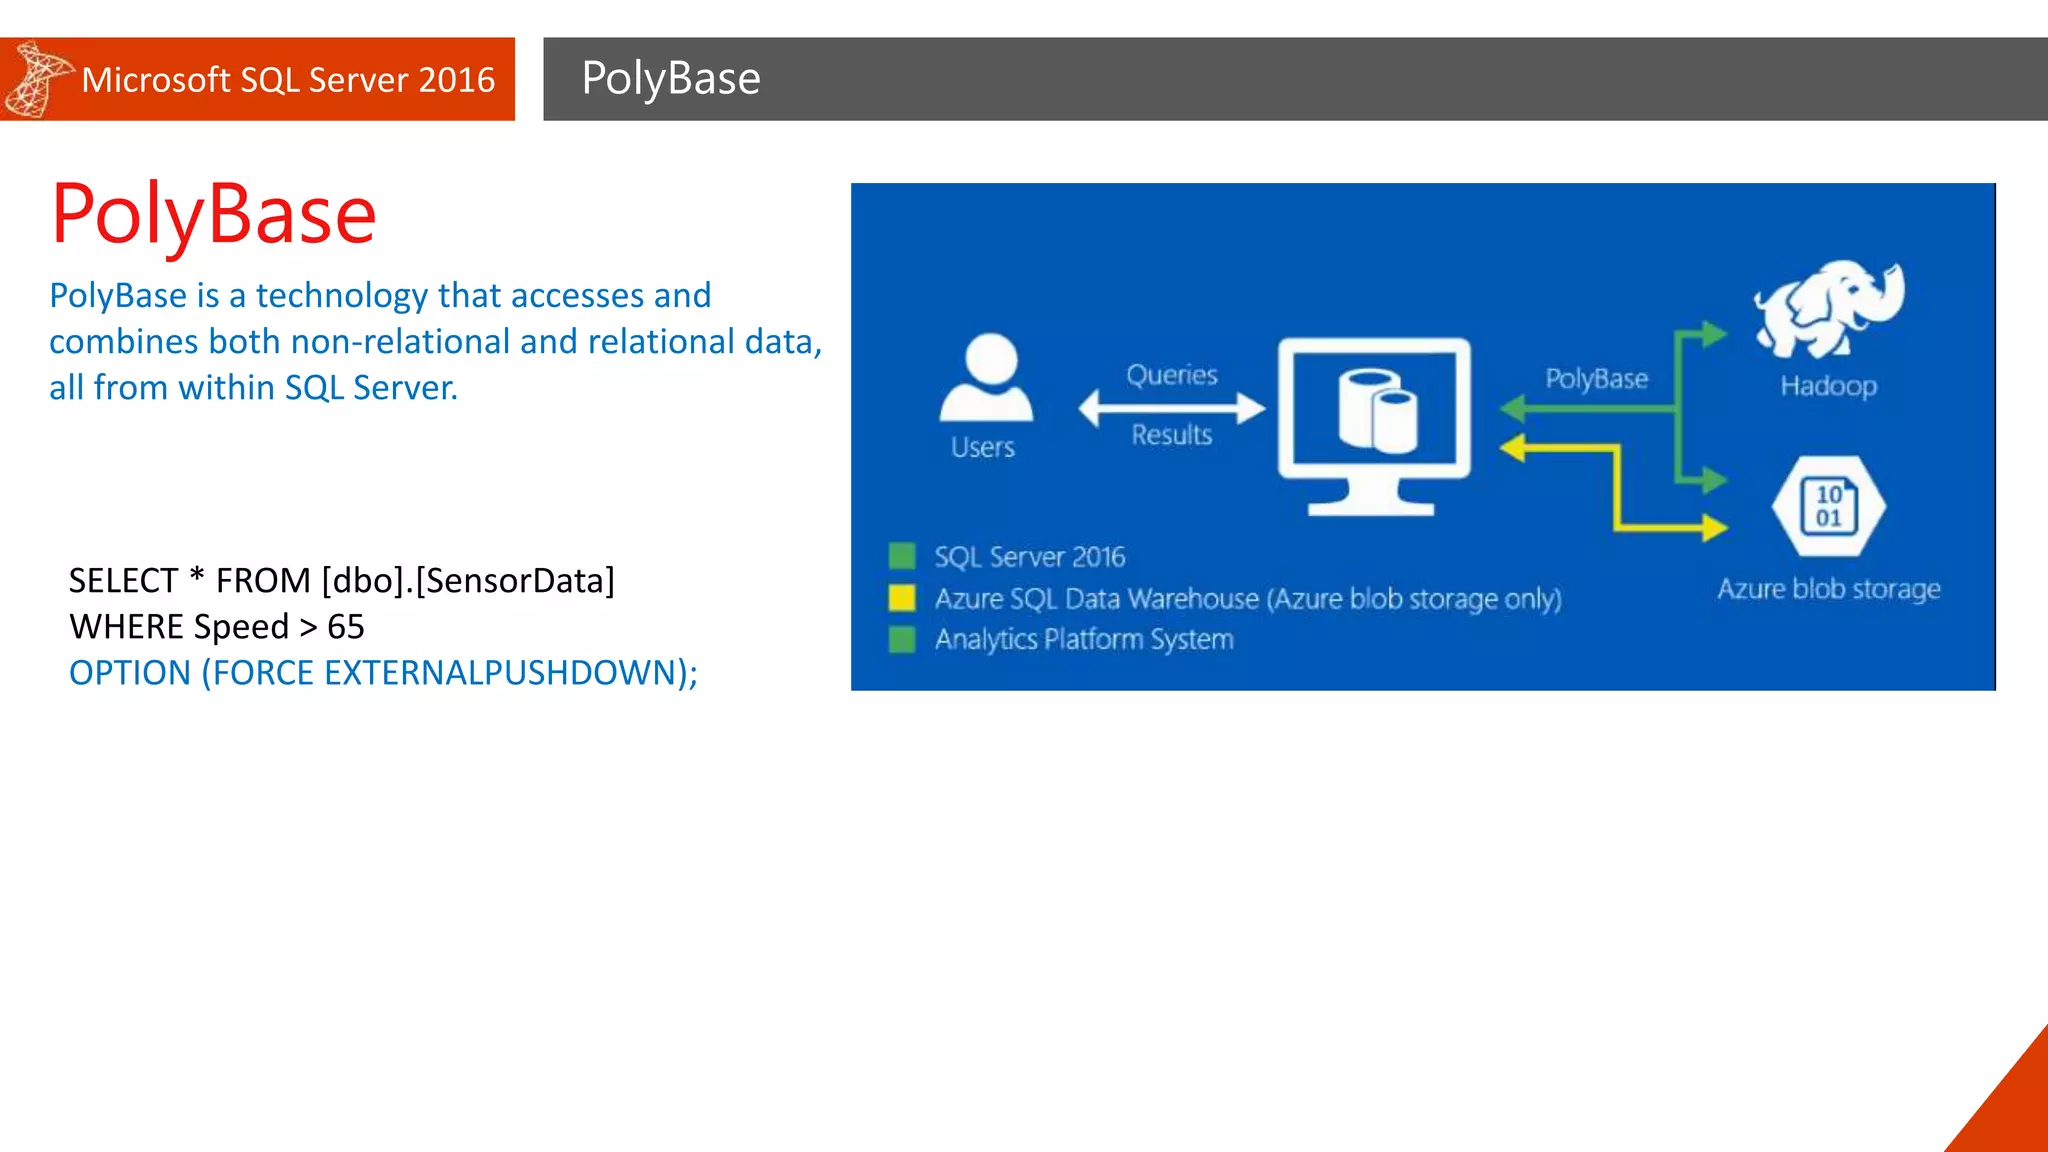Click 'Analytics Platform System' legend text

(1084, 639)
